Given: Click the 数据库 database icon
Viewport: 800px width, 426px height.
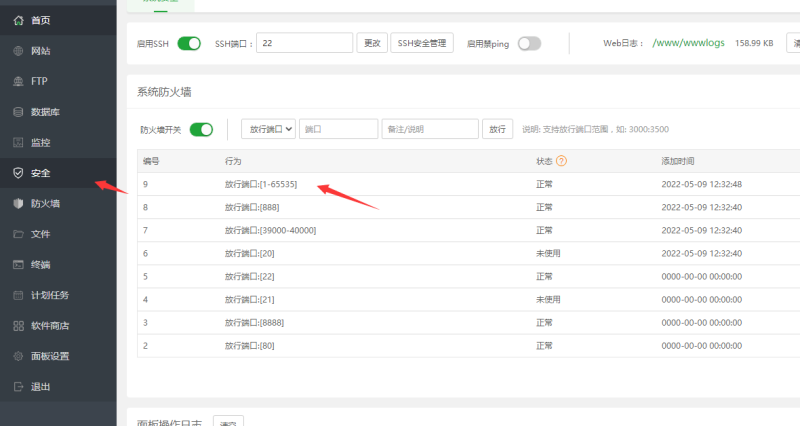Looking at the screenshot, I should 17,112.
